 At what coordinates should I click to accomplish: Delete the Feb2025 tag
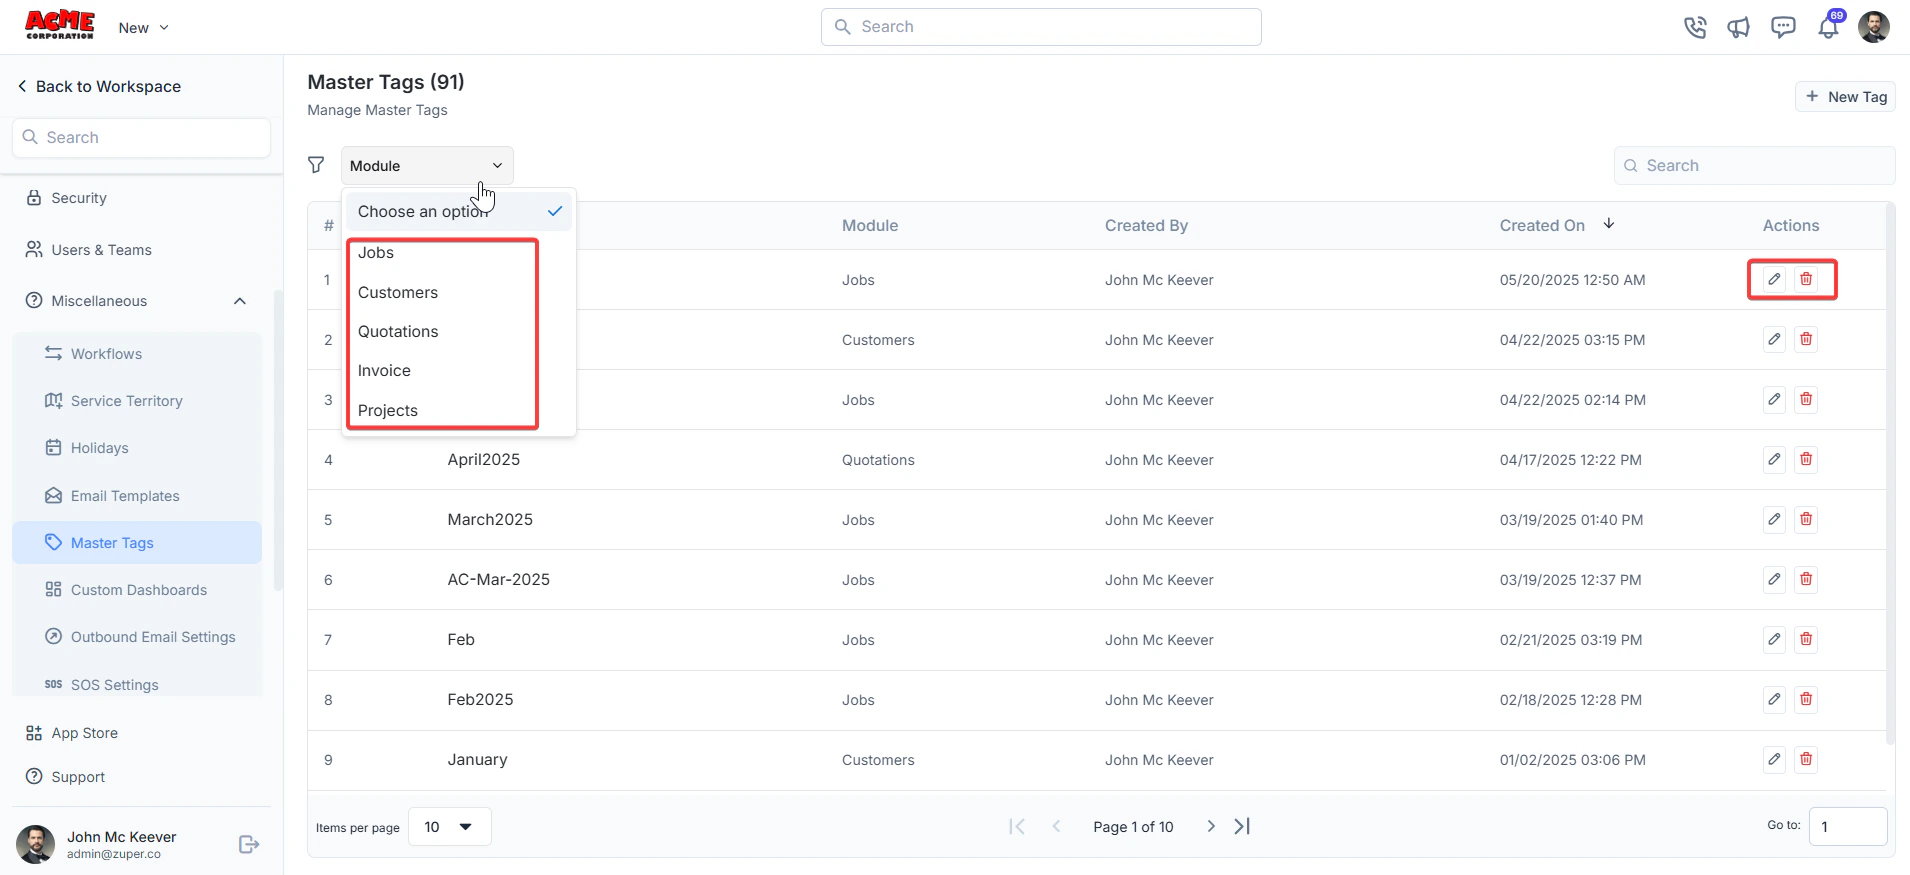pos(1806,699)
